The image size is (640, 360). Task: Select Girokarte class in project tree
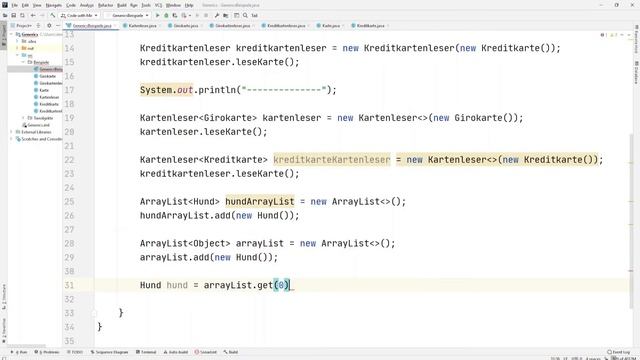[45, 76]
